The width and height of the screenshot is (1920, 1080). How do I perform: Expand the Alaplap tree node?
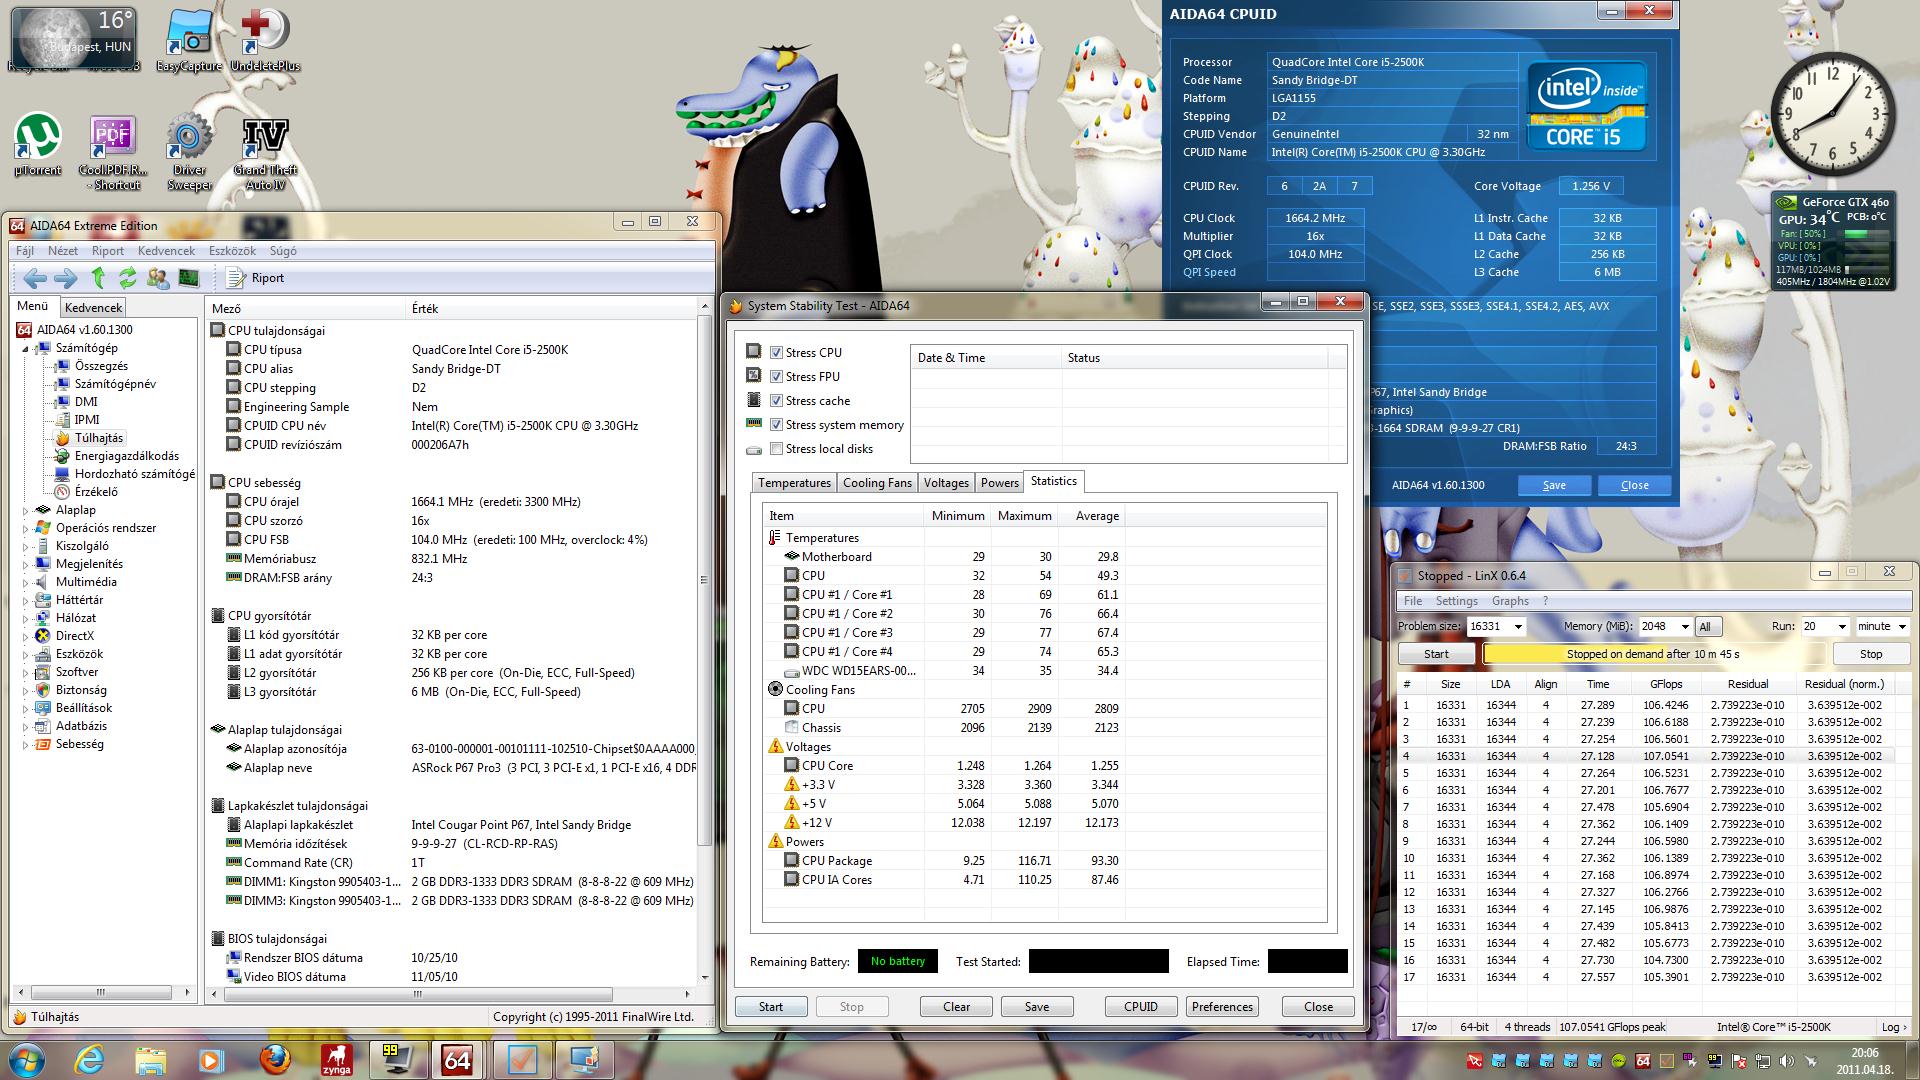click(x=26, y=510)
